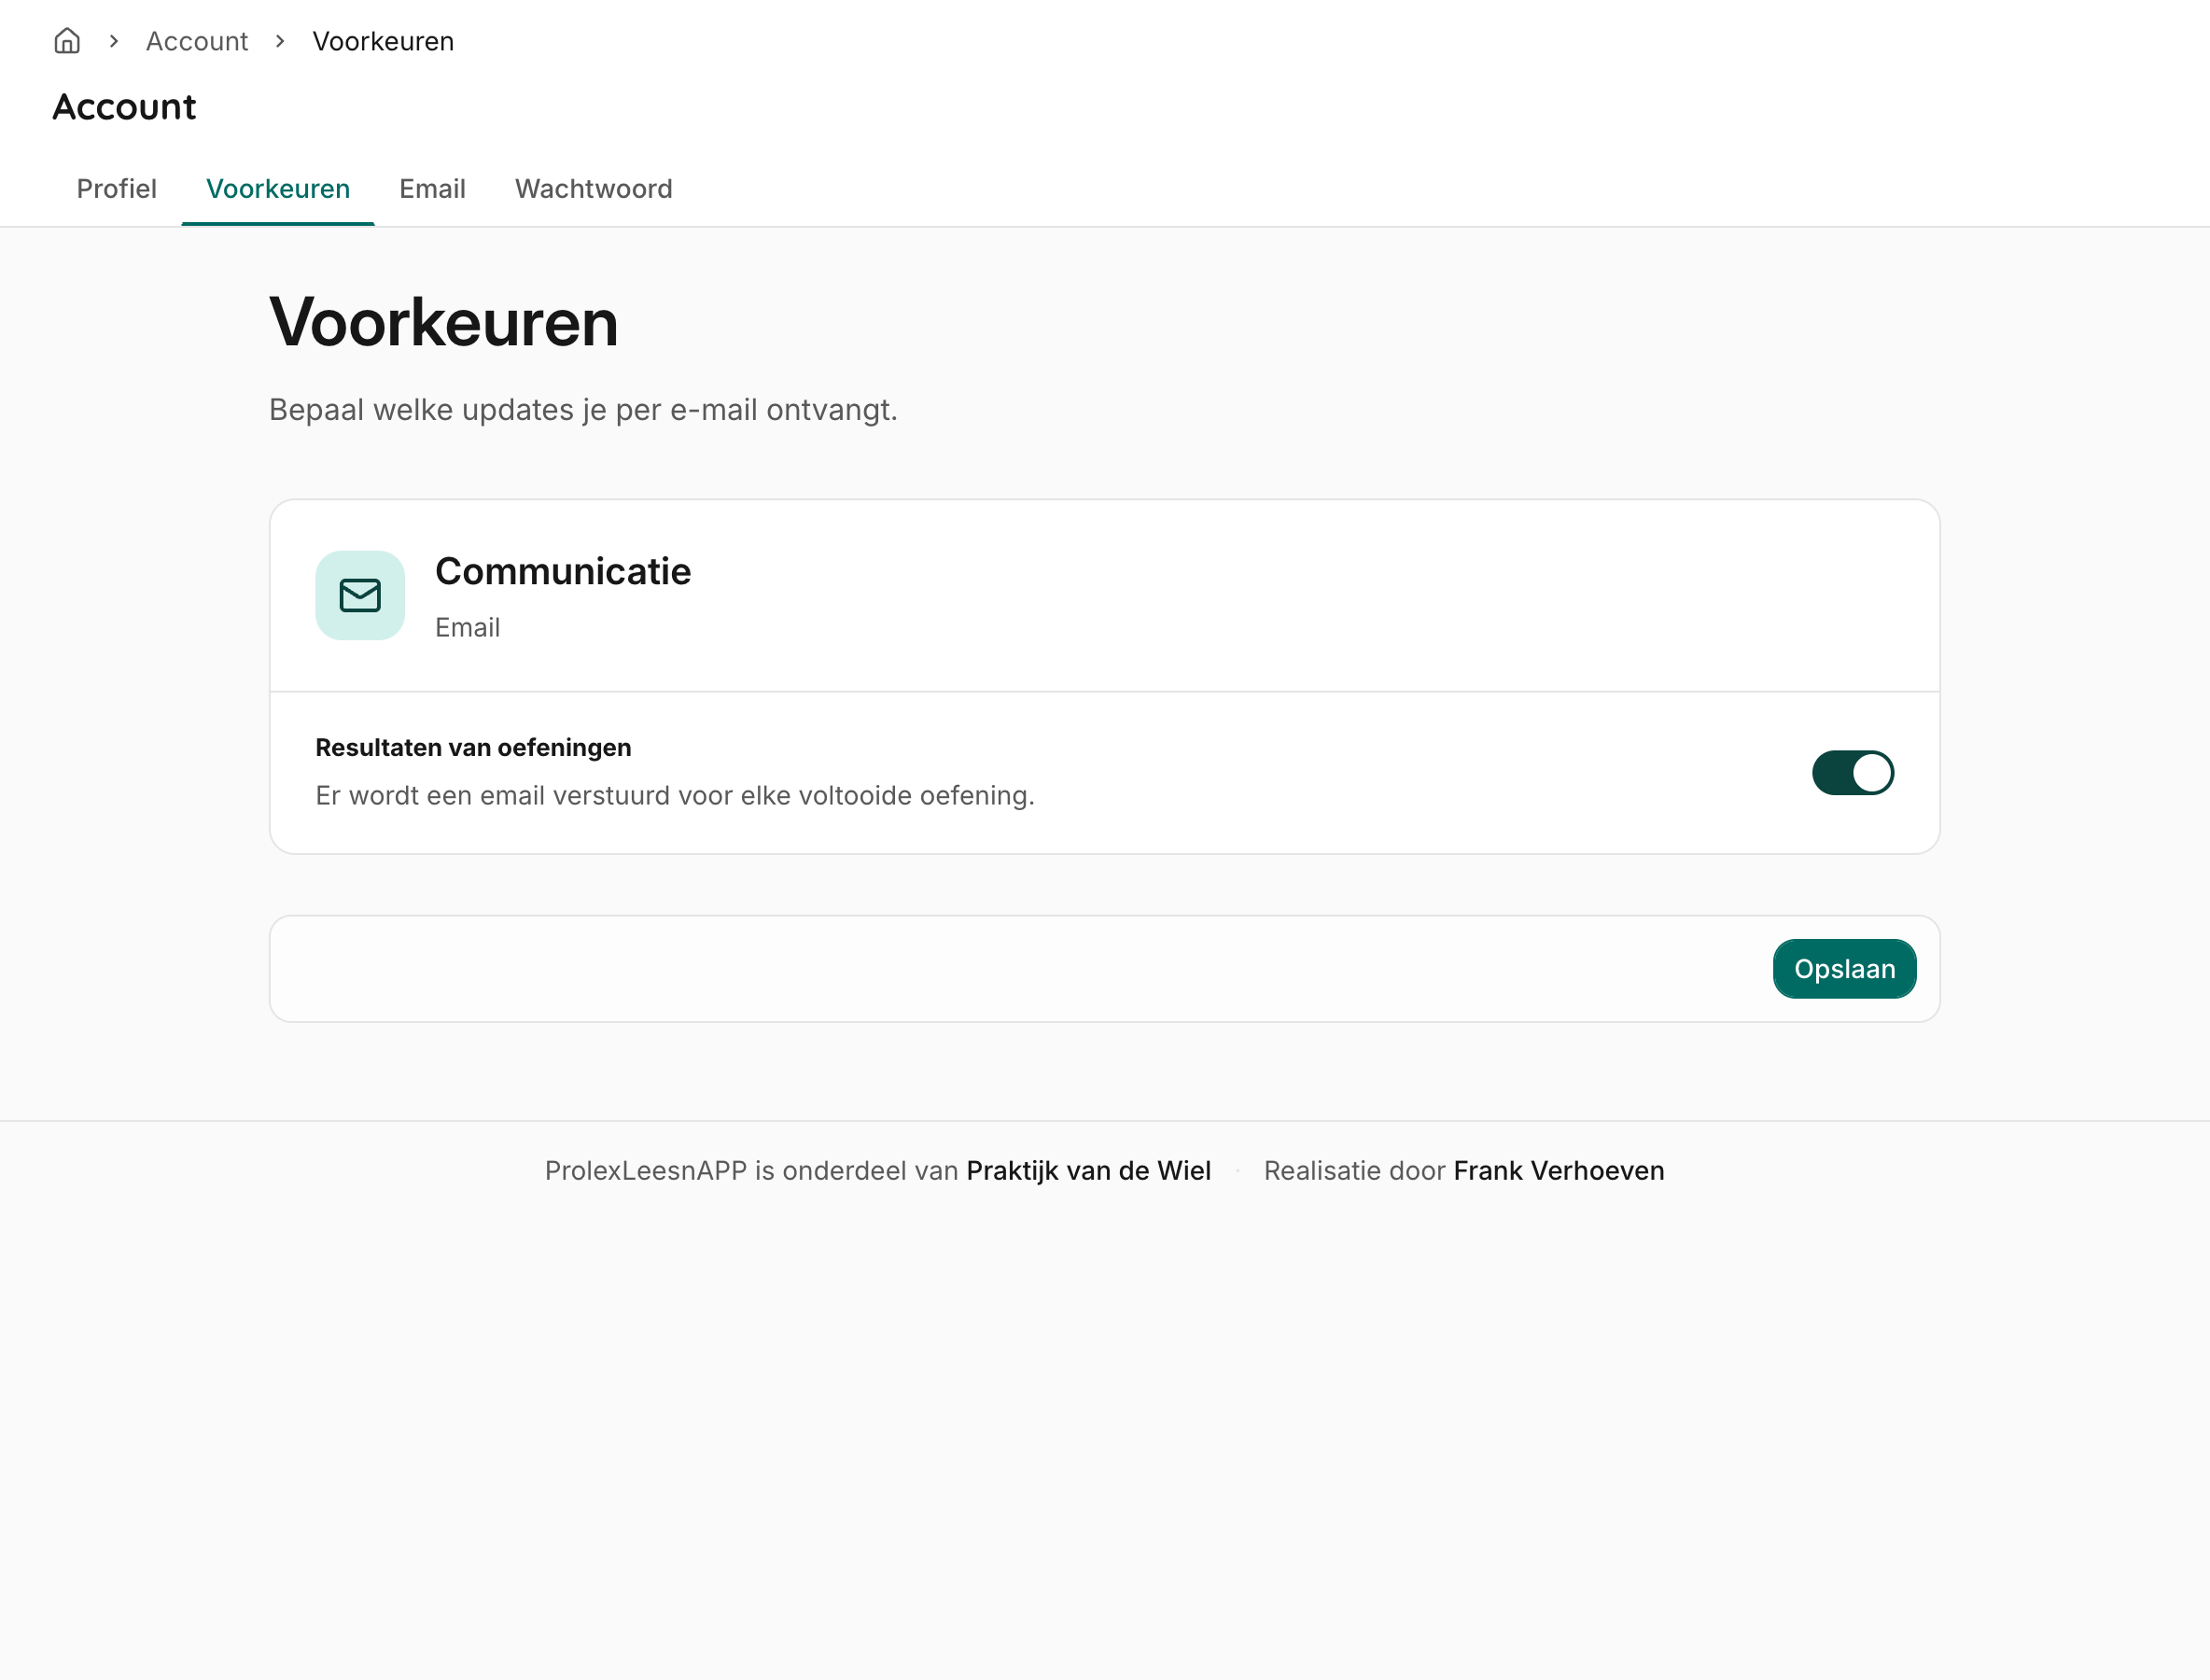Viewport: 2210px width, 1680px height.
Task: Click the large Voorkeuren page heading
Action: [444, 322]
